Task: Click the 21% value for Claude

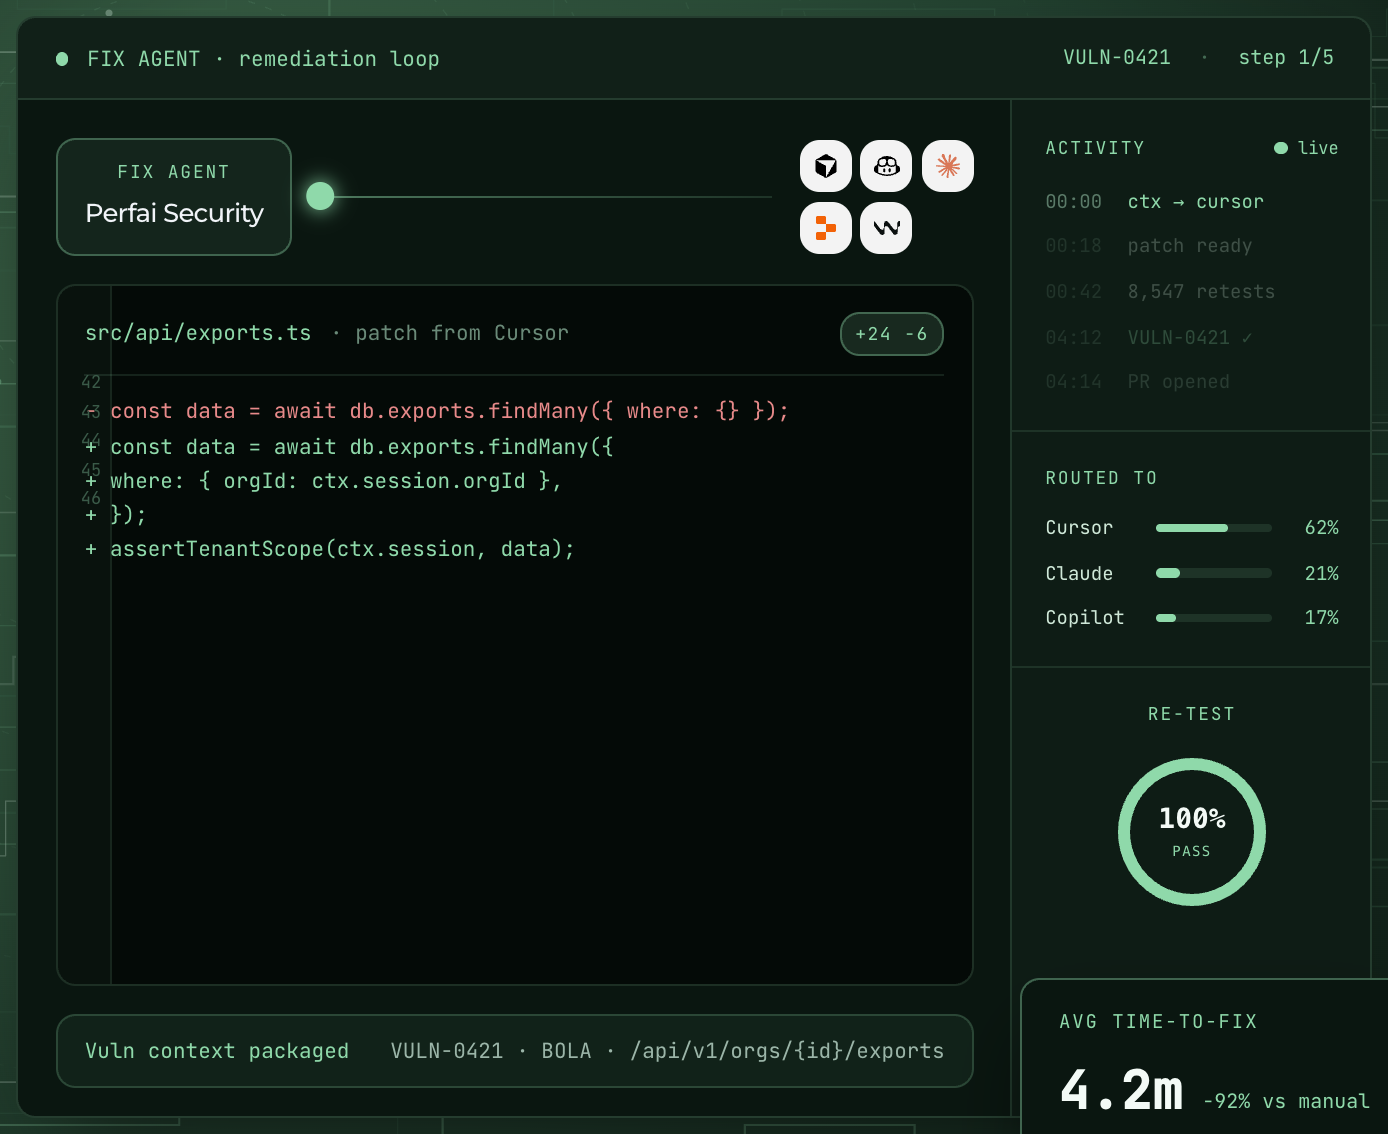Action: [1321, 574]
